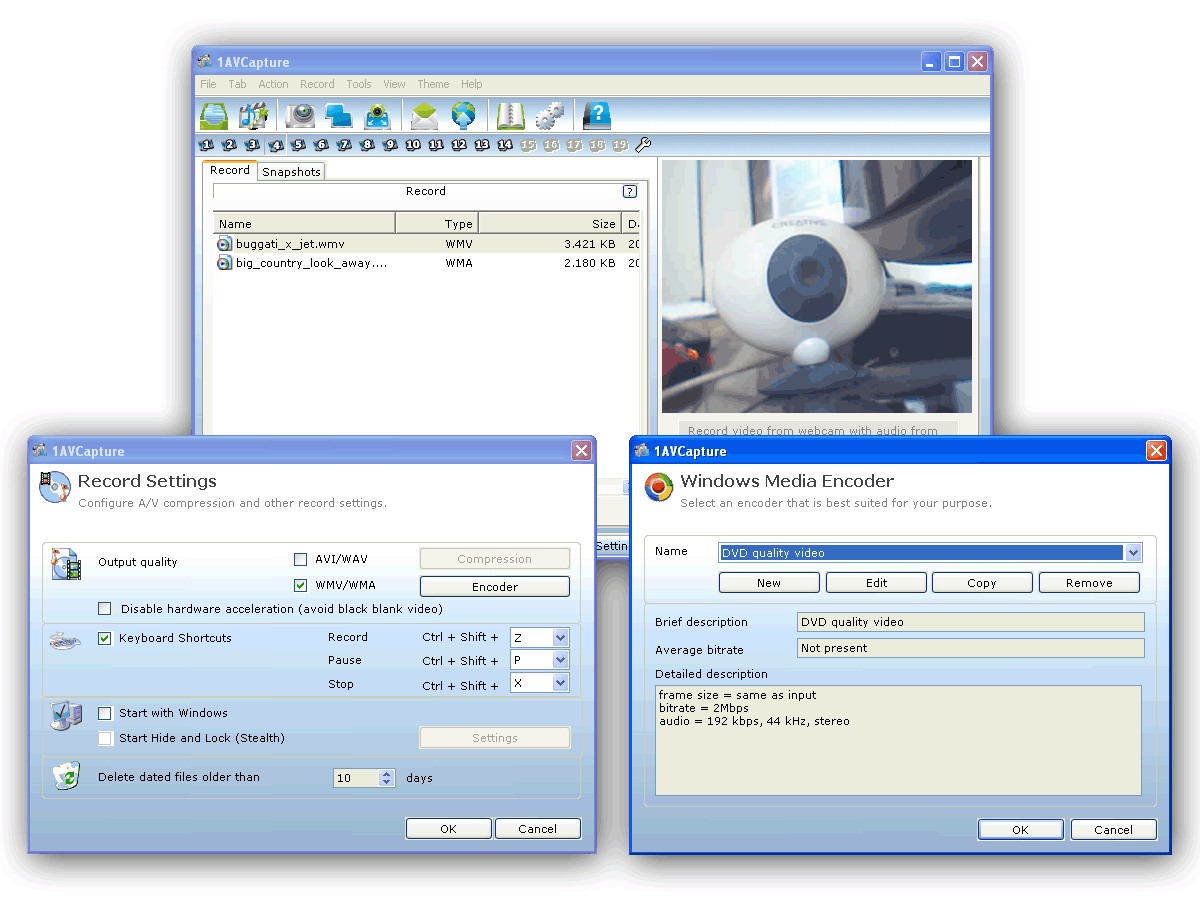Select numbered tab icon 7
This screenshot has height=900, width=1200.
[x=345, y=145]
